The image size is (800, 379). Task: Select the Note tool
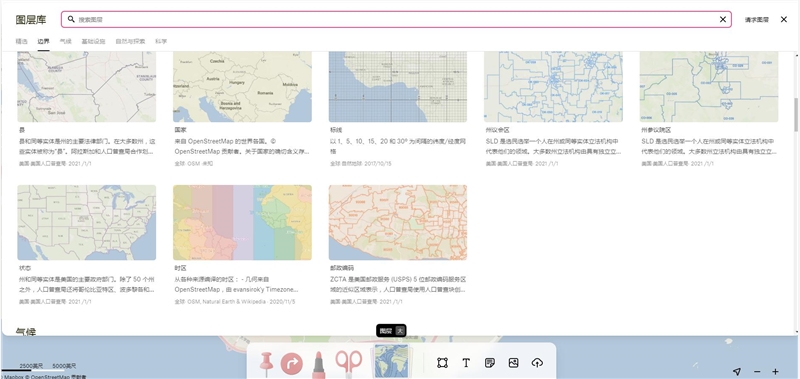coord(490,363)
